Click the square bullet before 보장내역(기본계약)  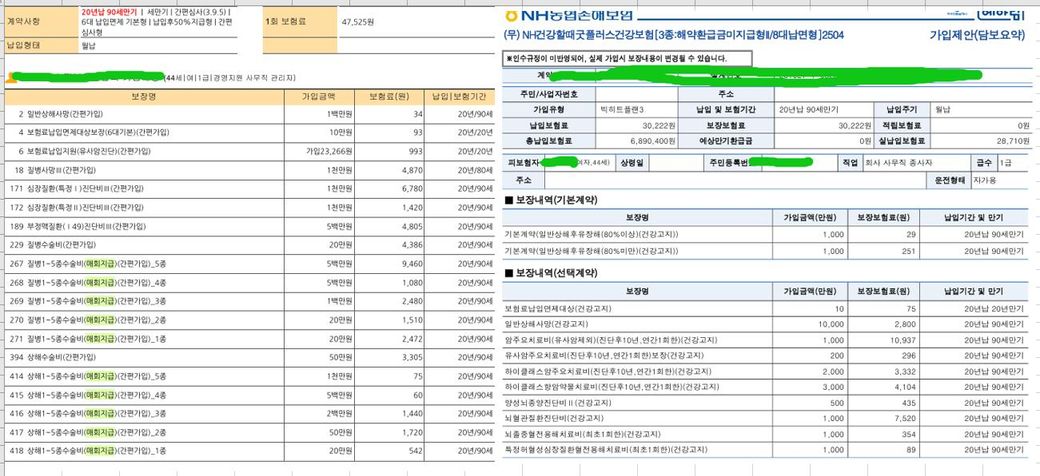click(509, 201)
